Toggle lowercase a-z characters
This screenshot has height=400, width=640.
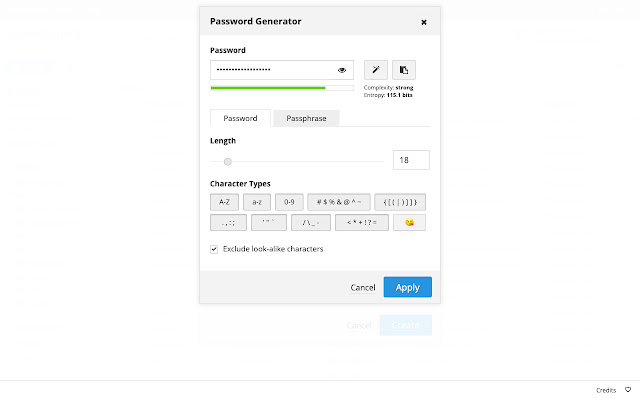(256, 202)
